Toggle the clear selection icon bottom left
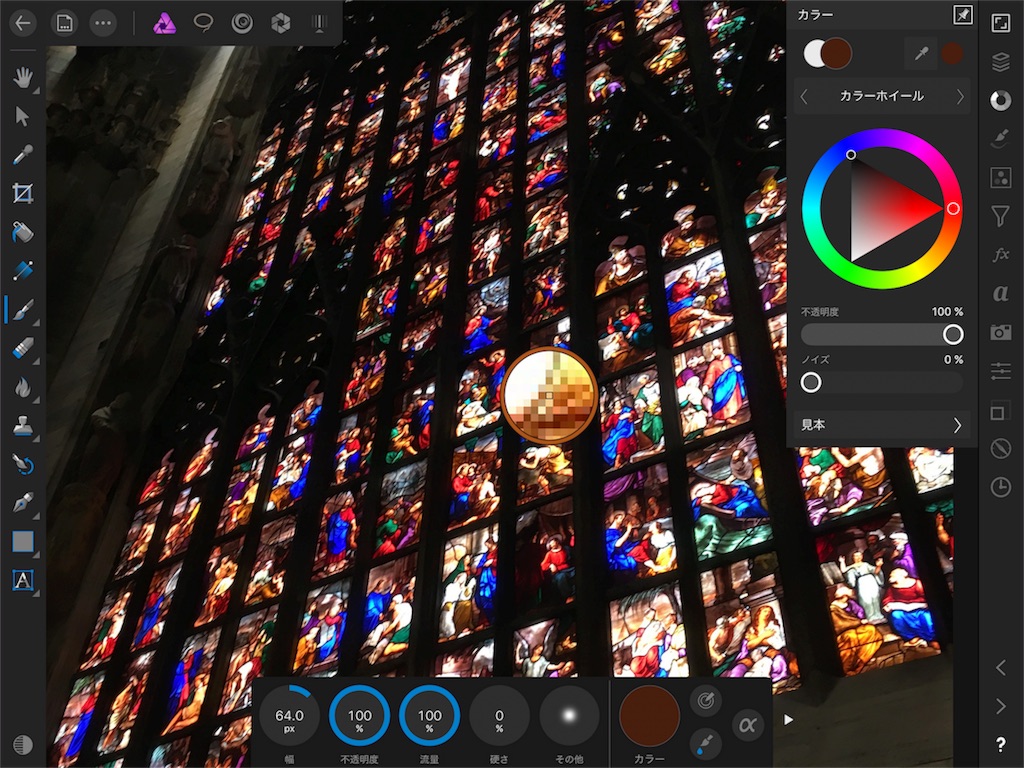The width and height of the screenshot is (1024, 768). [x=23, y=744]
